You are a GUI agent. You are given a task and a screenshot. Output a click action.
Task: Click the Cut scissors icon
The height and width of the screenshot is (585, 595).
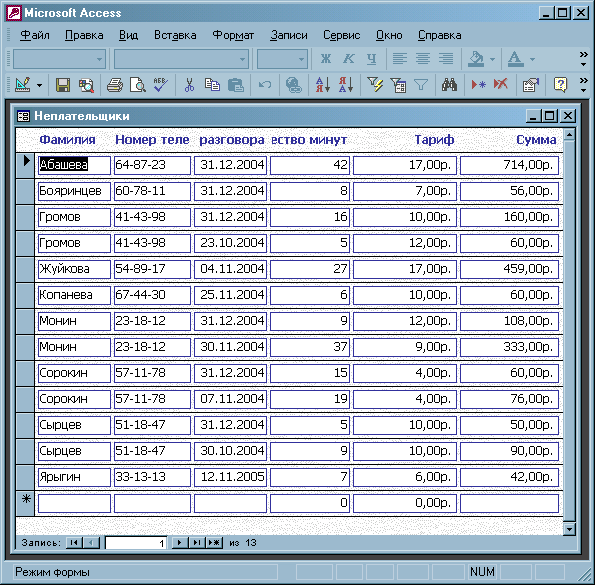[x=189, y=85]
